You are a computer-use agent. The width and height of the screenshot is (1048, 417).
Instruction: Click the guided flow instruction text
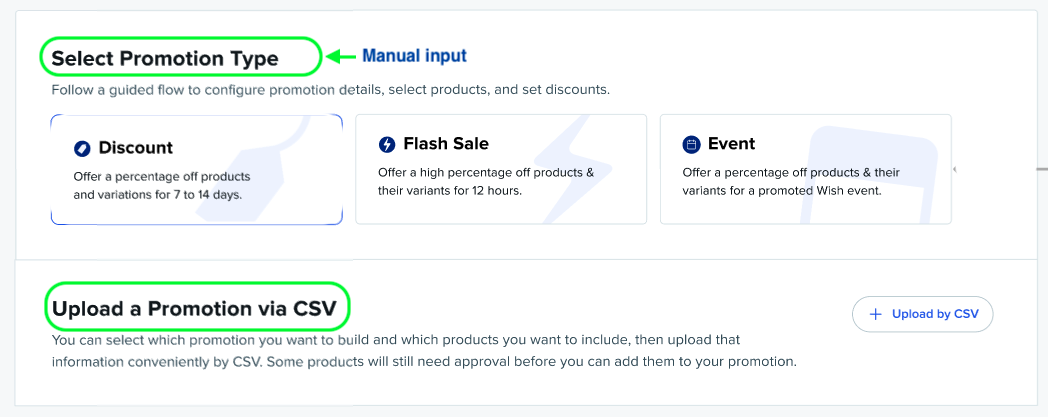[330, 90]
